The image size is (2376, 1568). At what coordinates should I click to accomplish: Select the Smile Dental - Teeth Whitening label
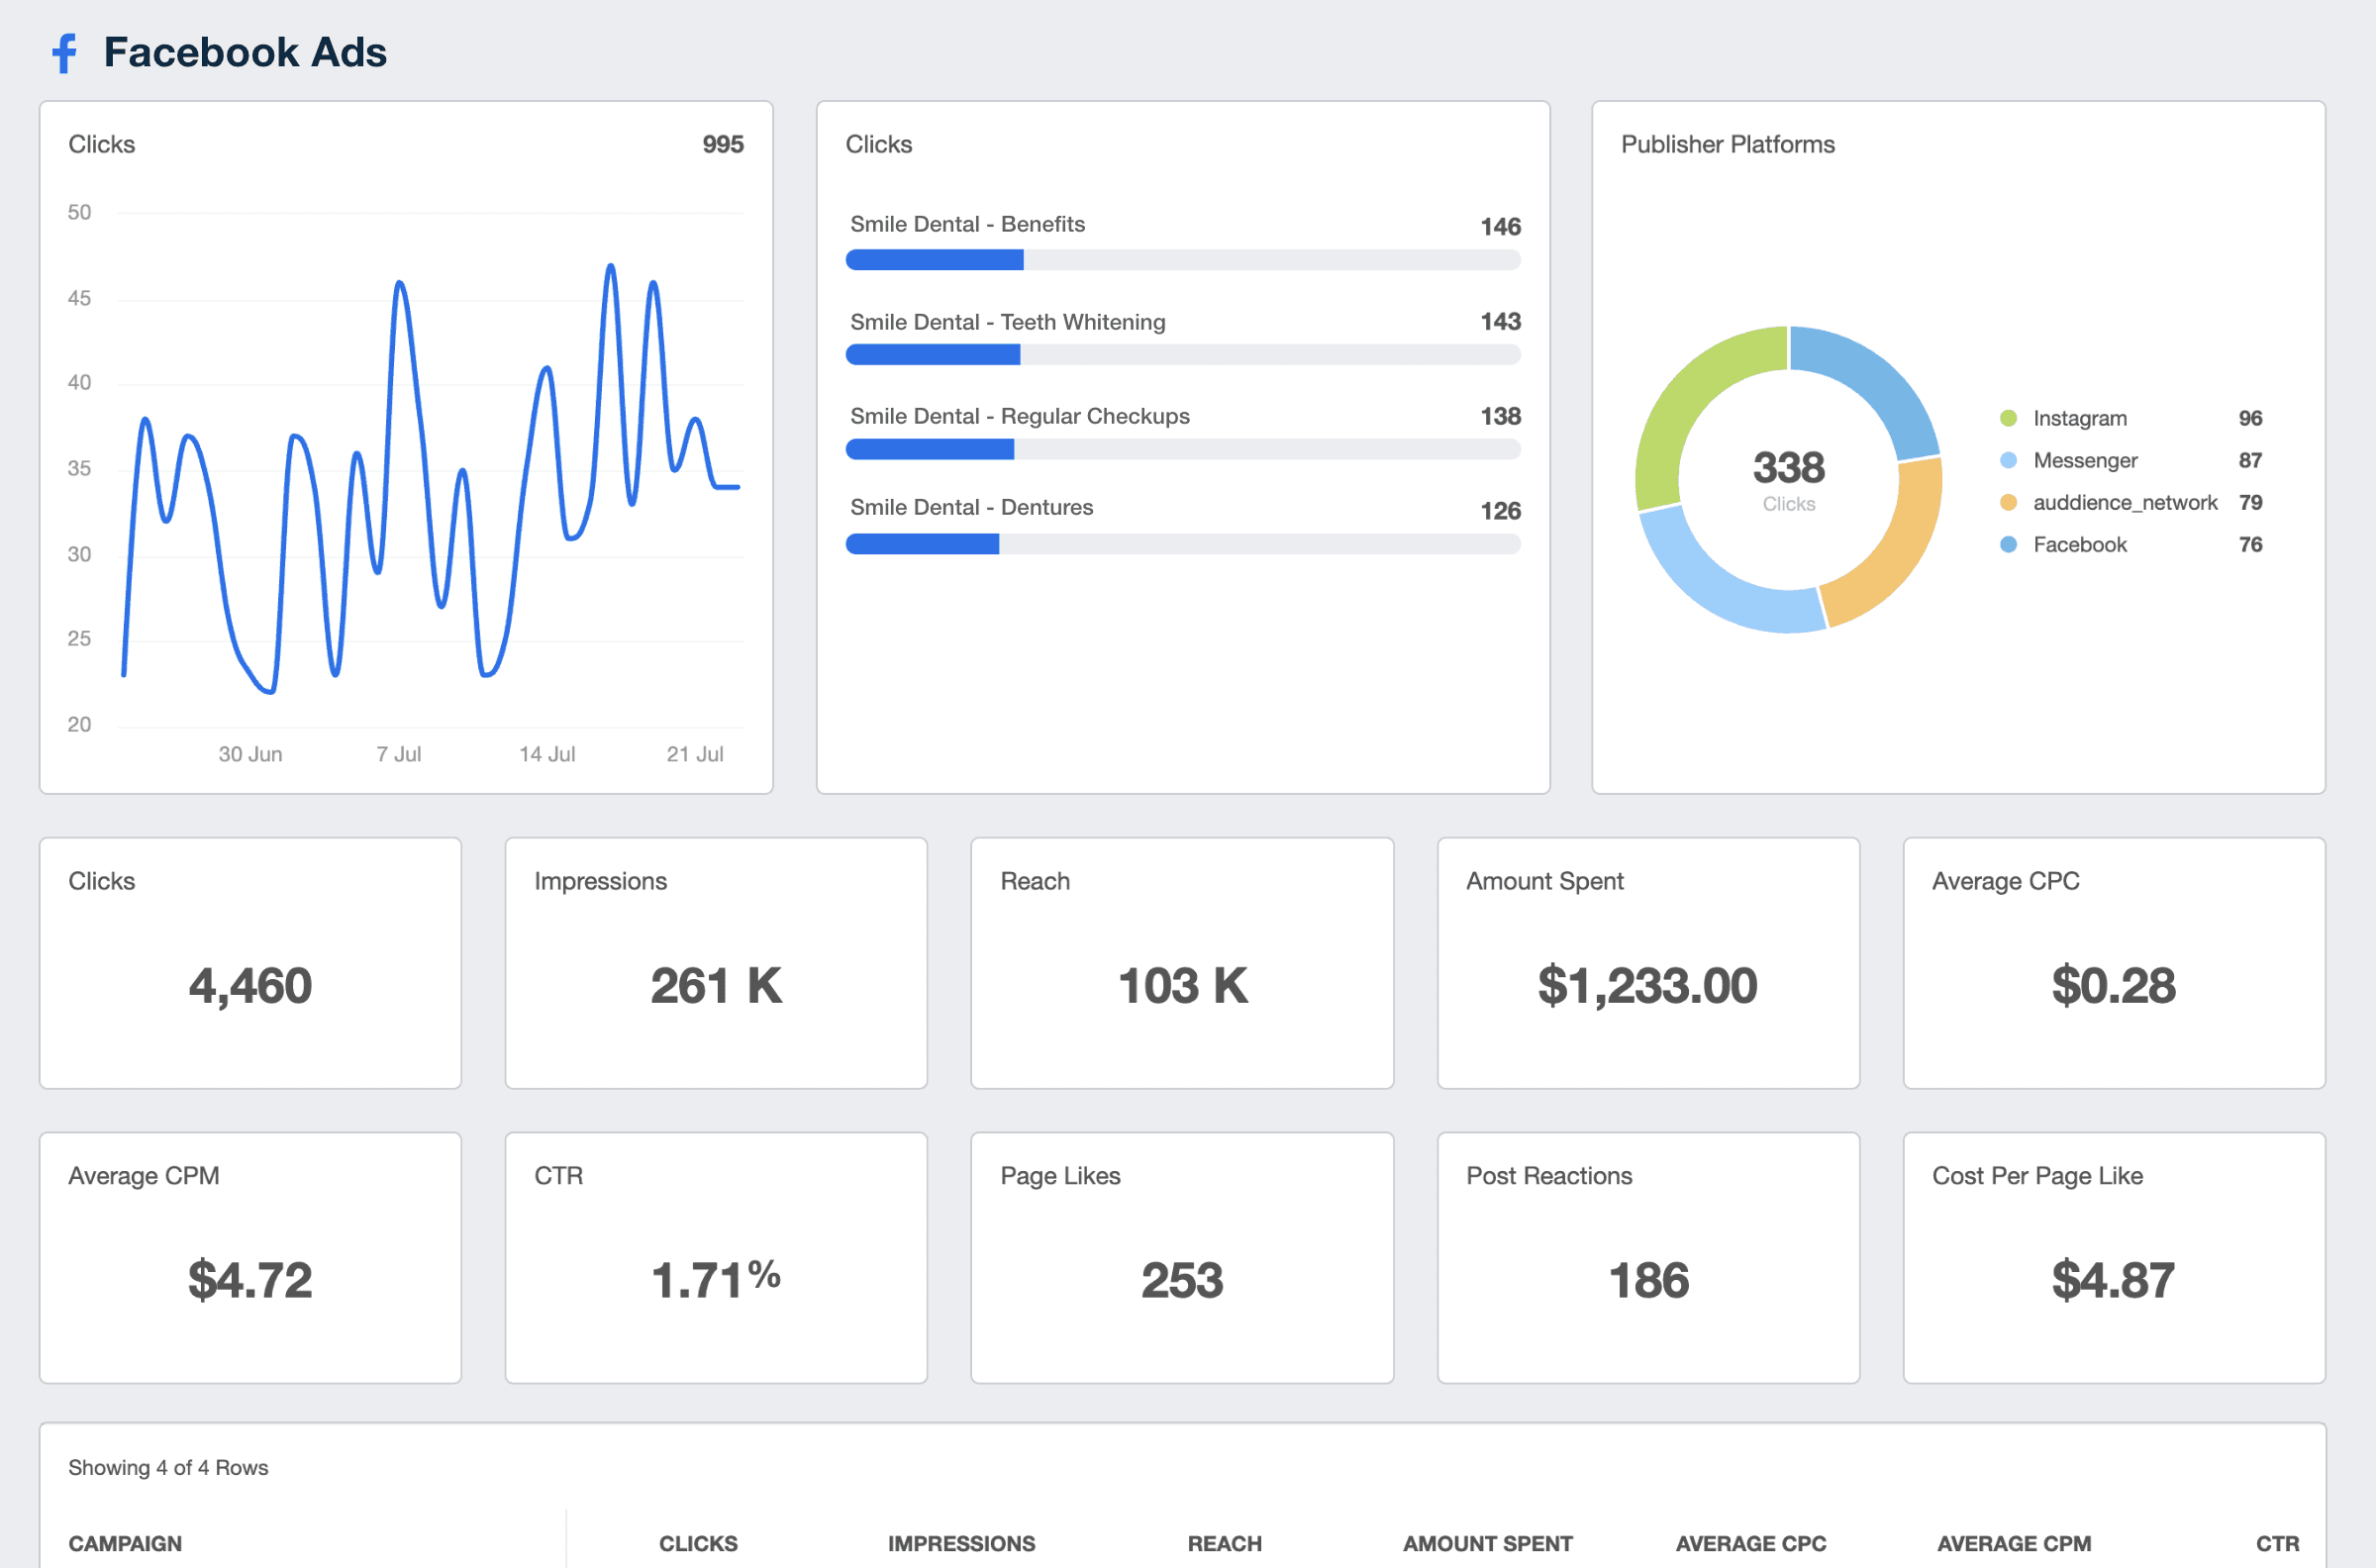(x=1007, y=322)
